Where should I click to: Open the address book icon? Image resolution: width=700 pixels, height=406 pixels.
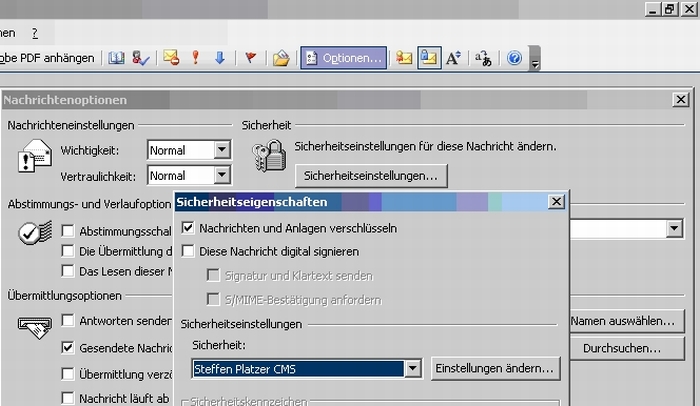[x=116, y=58]
